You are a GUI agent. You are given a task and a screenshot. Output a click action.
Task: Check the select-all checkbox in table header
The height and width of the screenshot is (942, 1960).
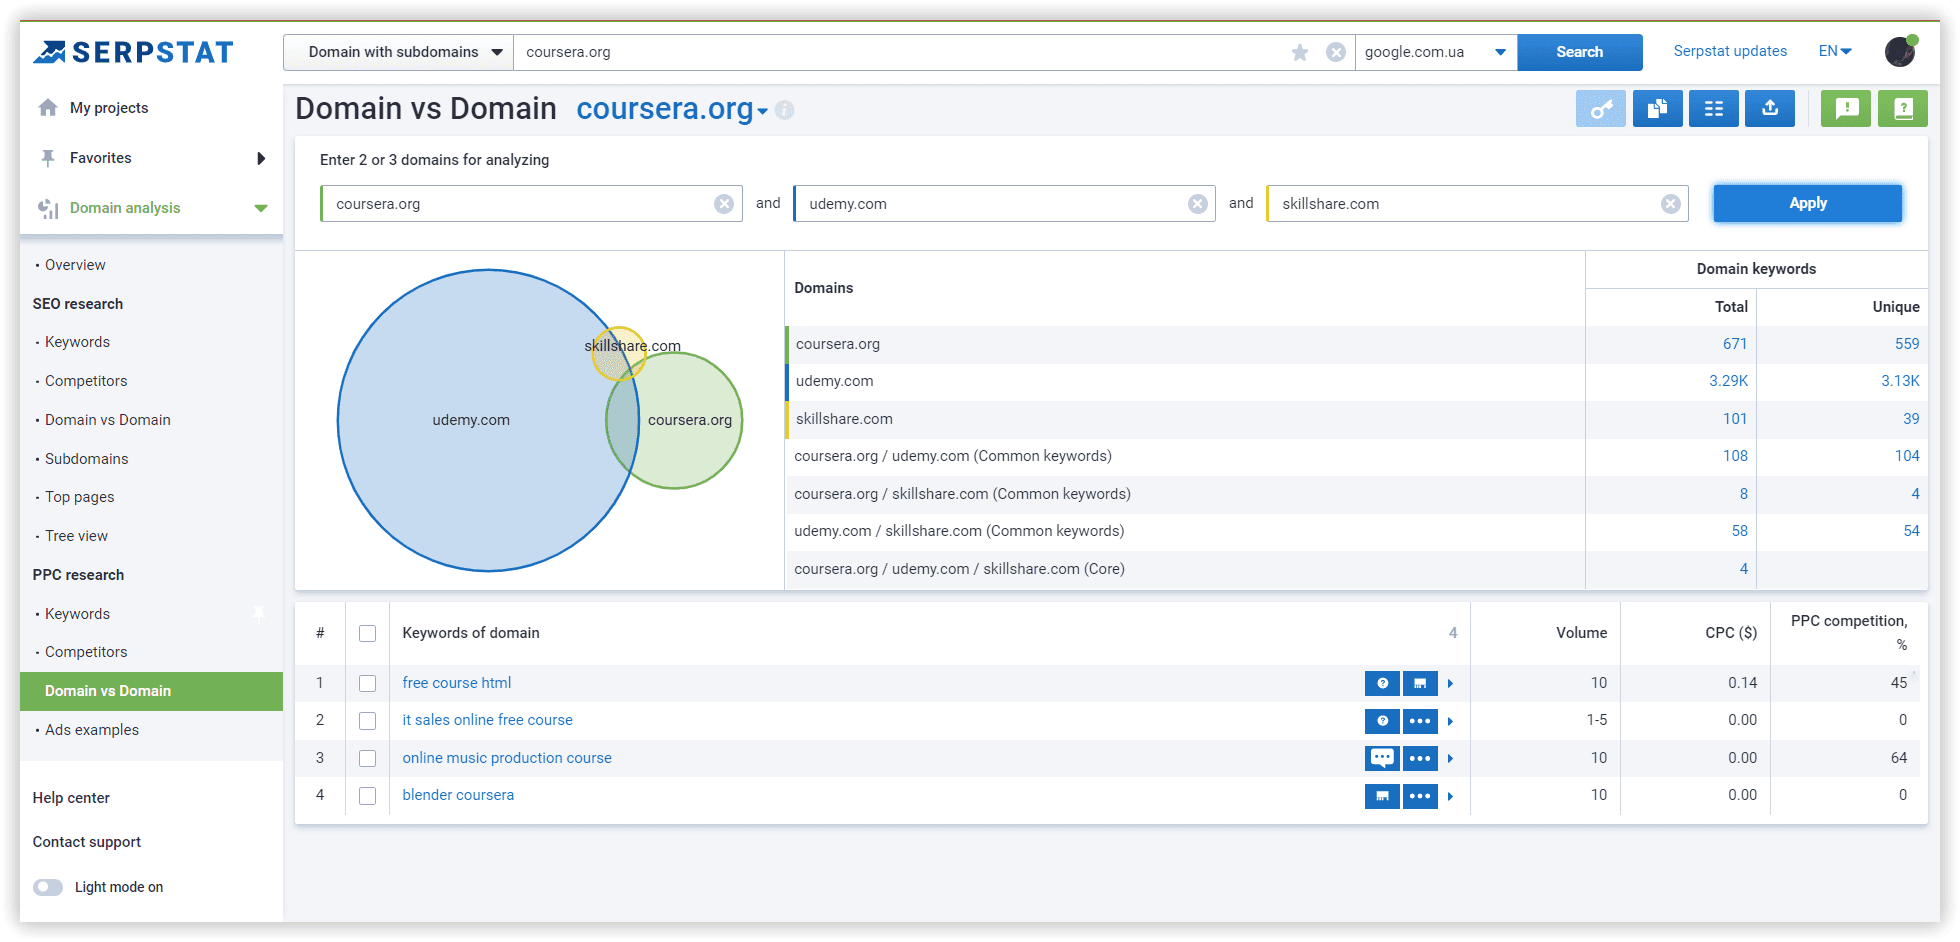368,633
